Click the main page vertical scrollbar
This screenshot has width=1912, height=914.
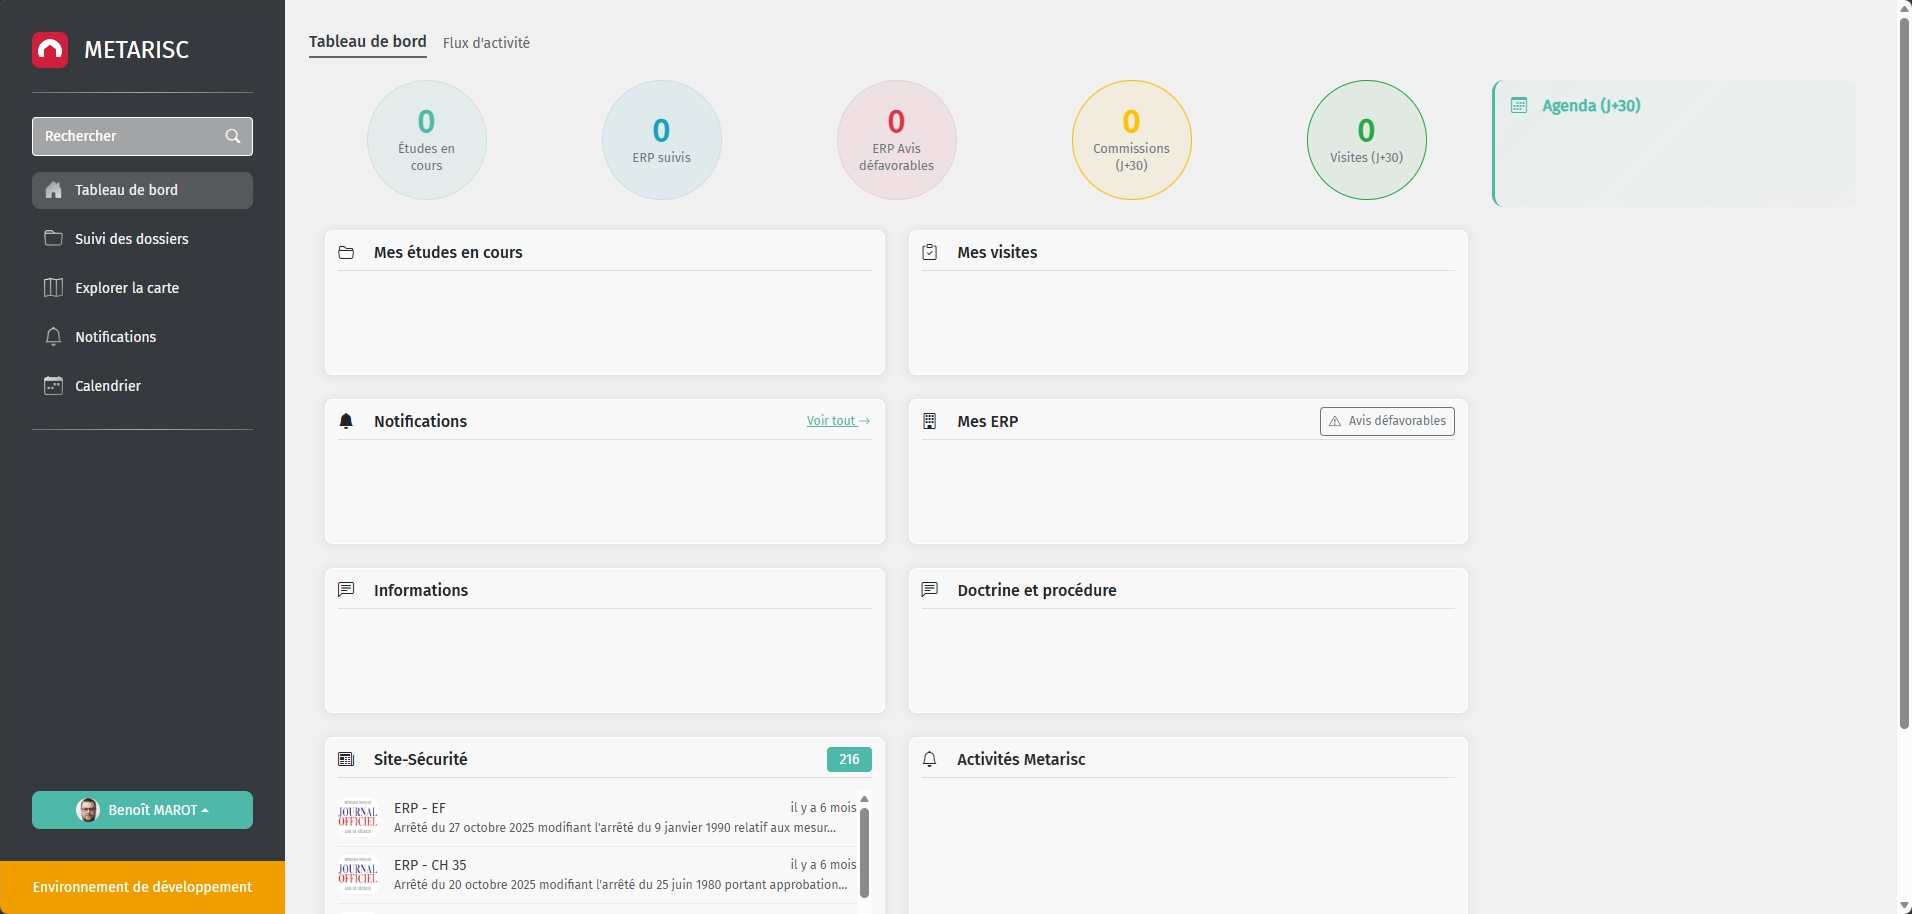(x=1904, y=372)
